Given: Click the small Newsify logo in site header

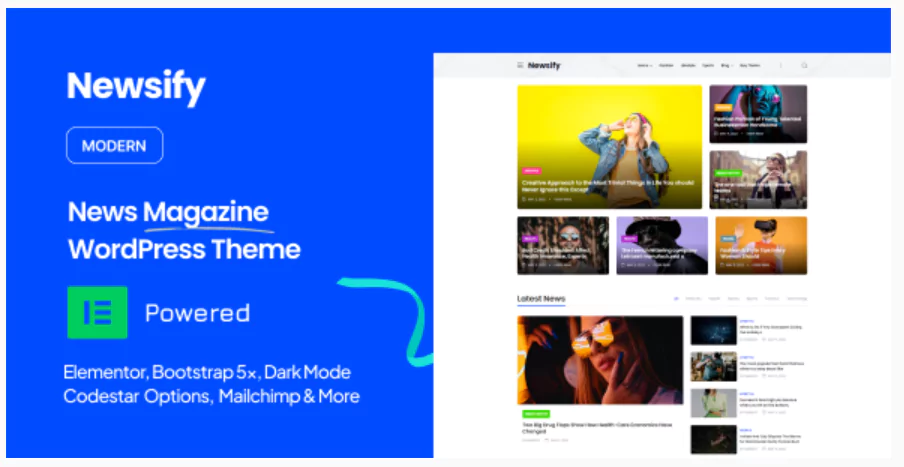Looking at the screenshot, I should click(x=544, y=65).
